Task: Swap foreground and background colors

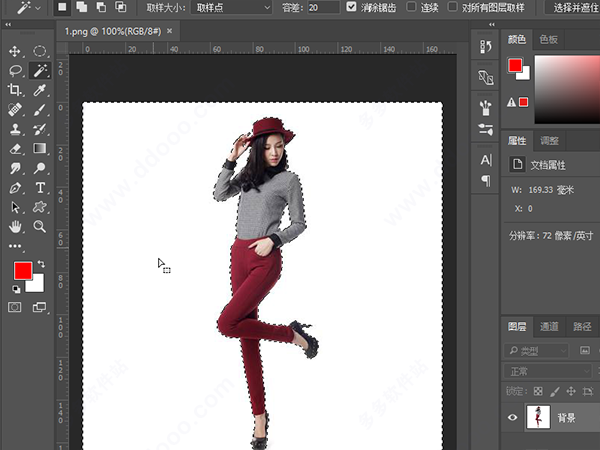Action: pyautogui.click(x=41, y=264)
